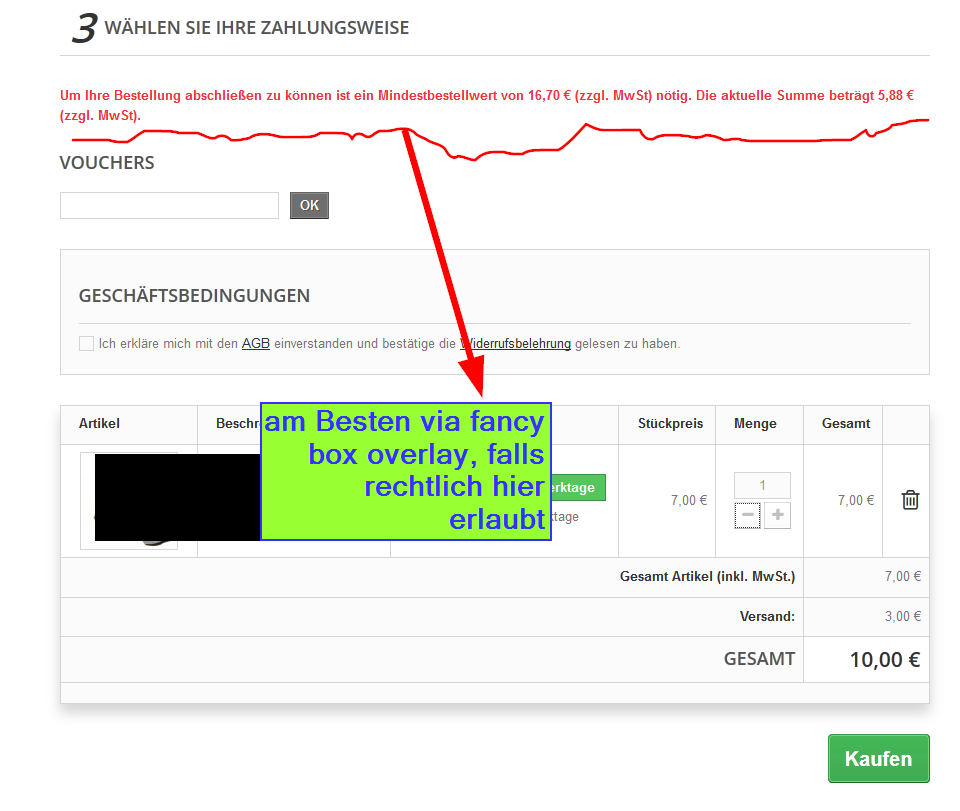Select the Artikel column header
Image resolution: width=960 pixels, height=811 pixels.
tap(99, 424)
